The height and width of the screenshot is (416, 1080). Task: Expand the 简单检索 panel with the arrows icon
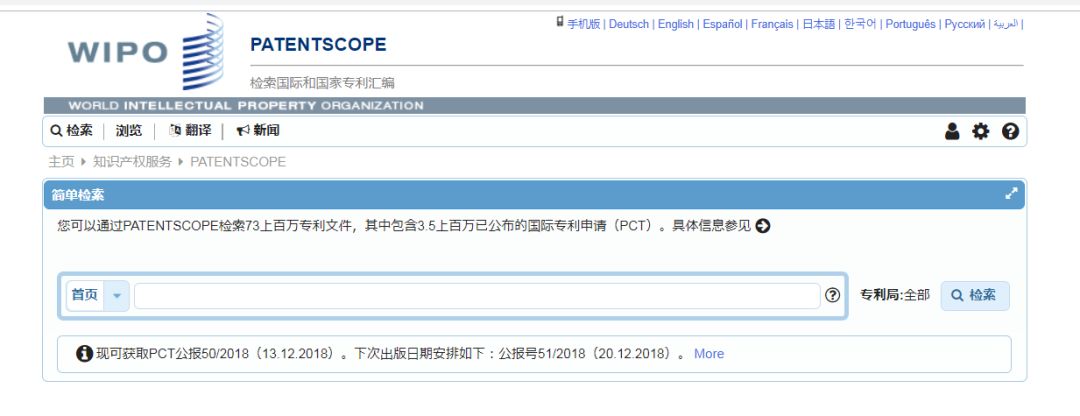(x=1011, y=194)
